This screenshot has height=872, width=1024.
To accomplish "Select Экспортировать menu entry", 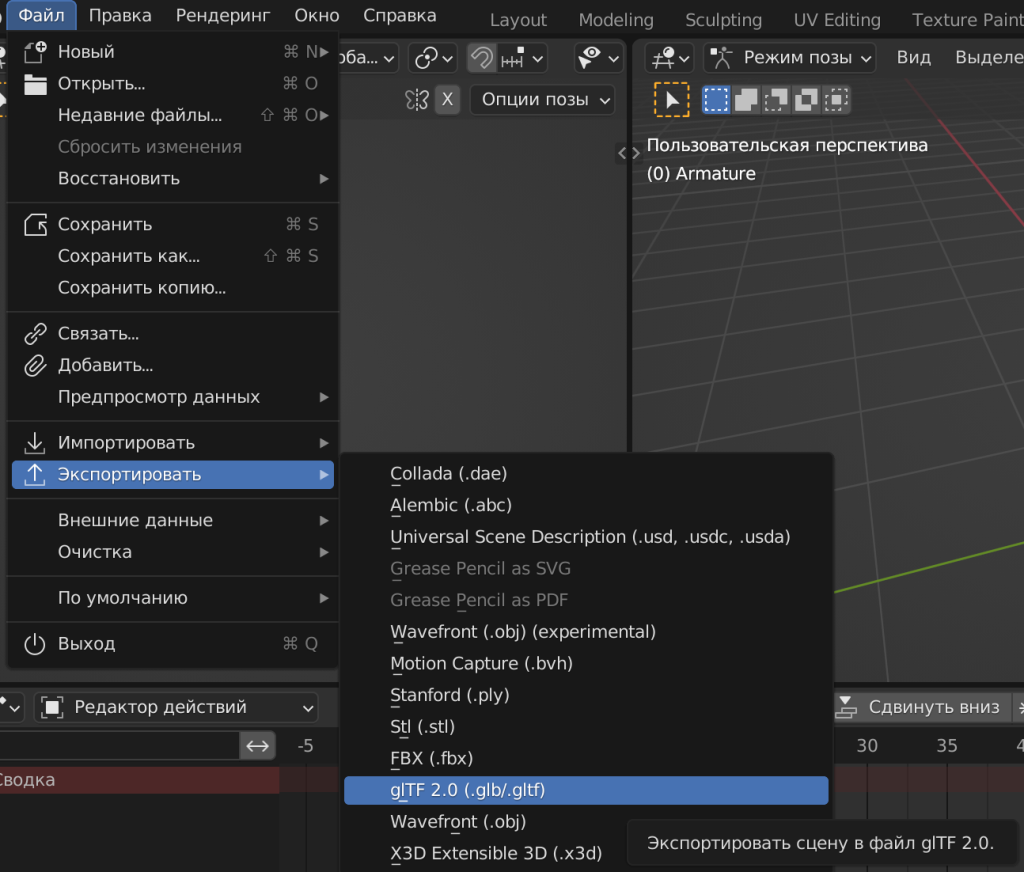I will point(173,474).
